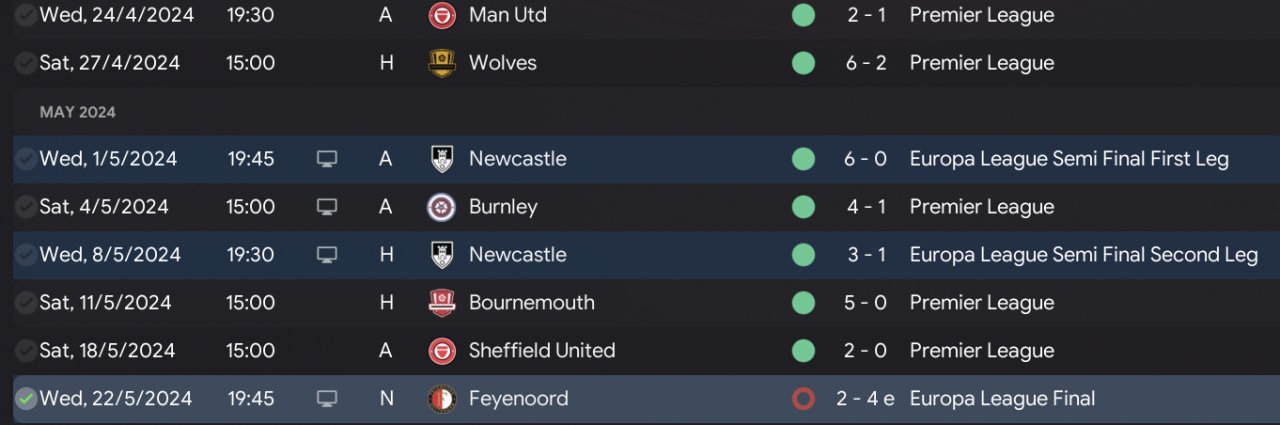Toggle checkmark on Wed, 22/5/2024 fixture

click(26, 399)
